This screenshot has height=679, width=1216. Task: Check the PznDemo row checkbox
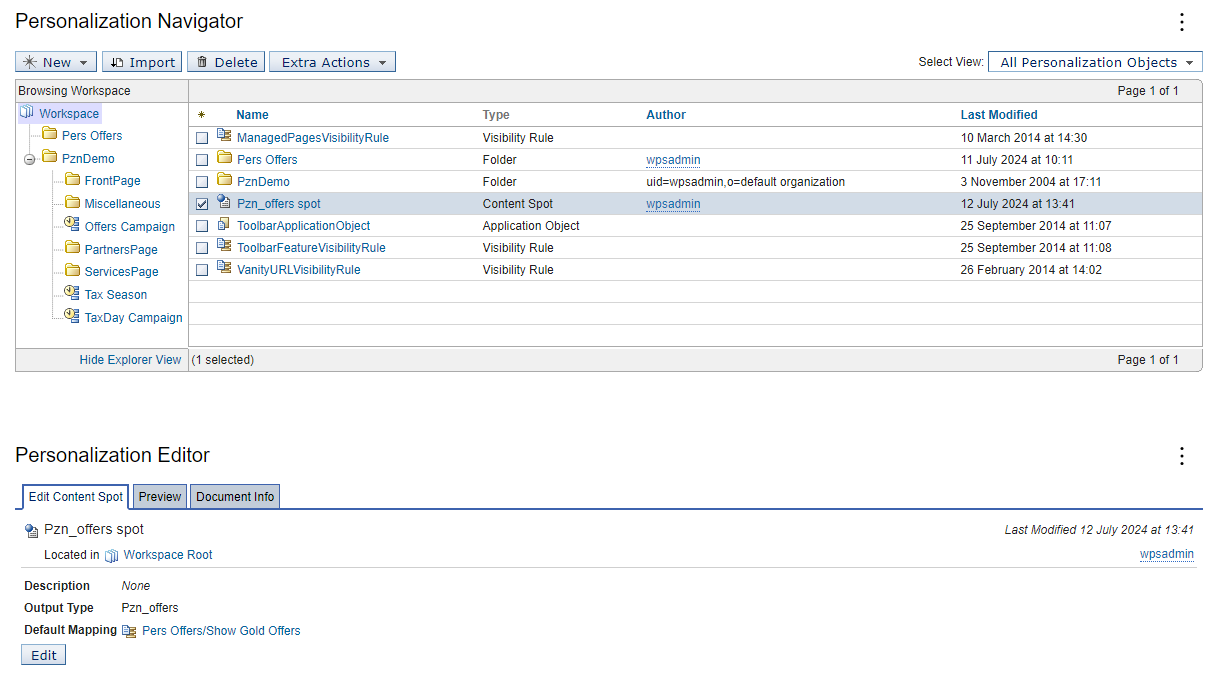202,182
